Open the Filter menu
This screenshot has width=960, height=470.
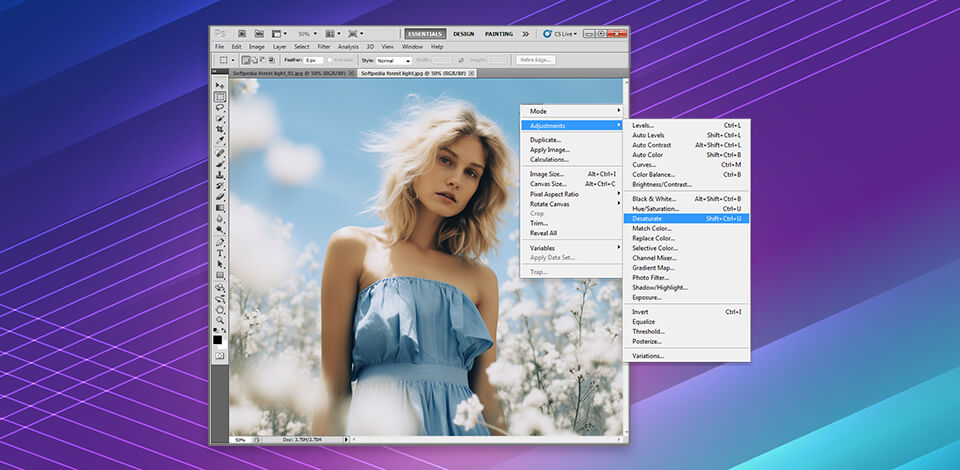(324, 46)
